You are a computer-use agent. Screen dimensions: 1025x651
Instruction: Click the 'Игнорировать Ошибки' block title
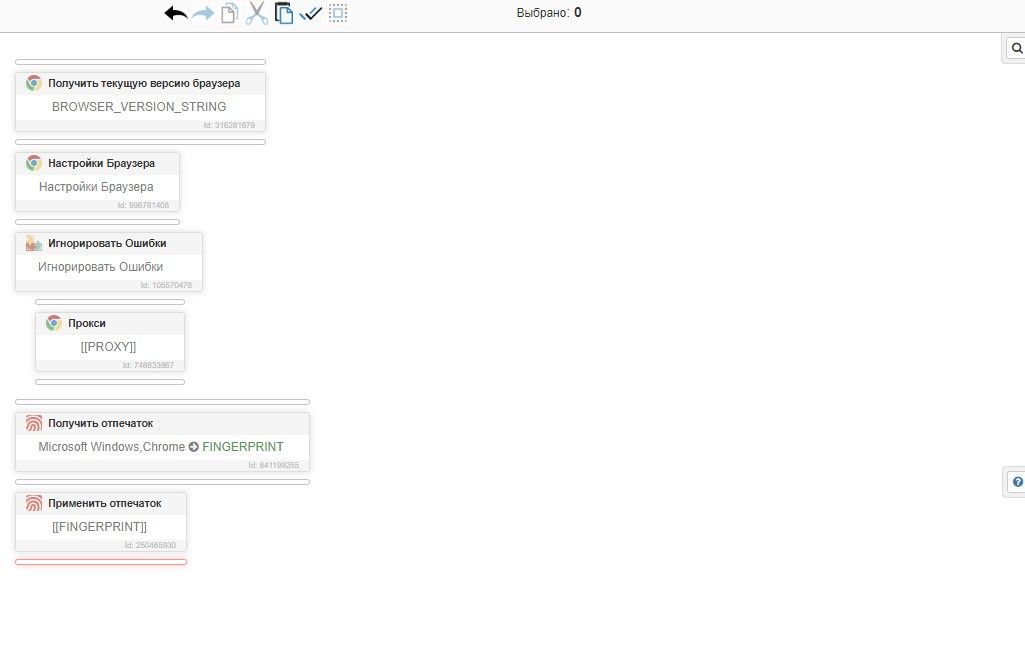point(107,243)
